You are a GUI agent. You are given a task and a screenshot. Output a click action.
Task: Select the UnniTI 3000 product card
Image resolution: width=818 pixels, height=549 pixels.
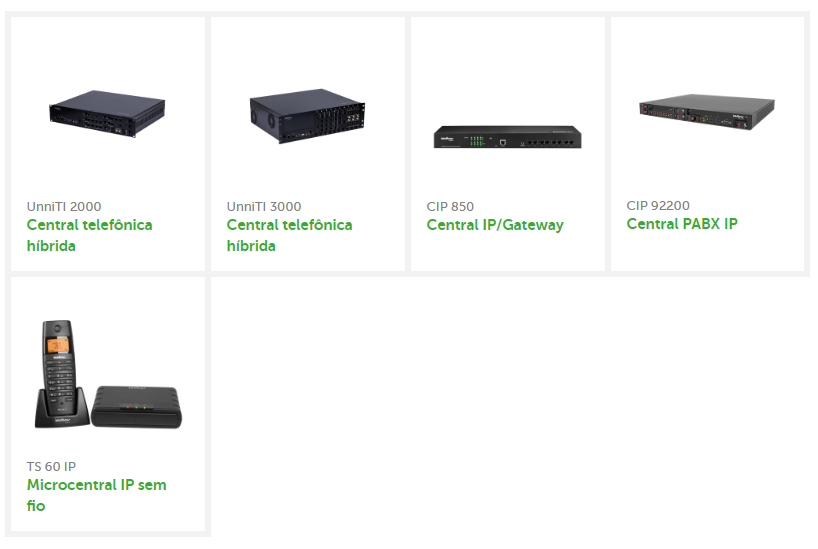308,144
